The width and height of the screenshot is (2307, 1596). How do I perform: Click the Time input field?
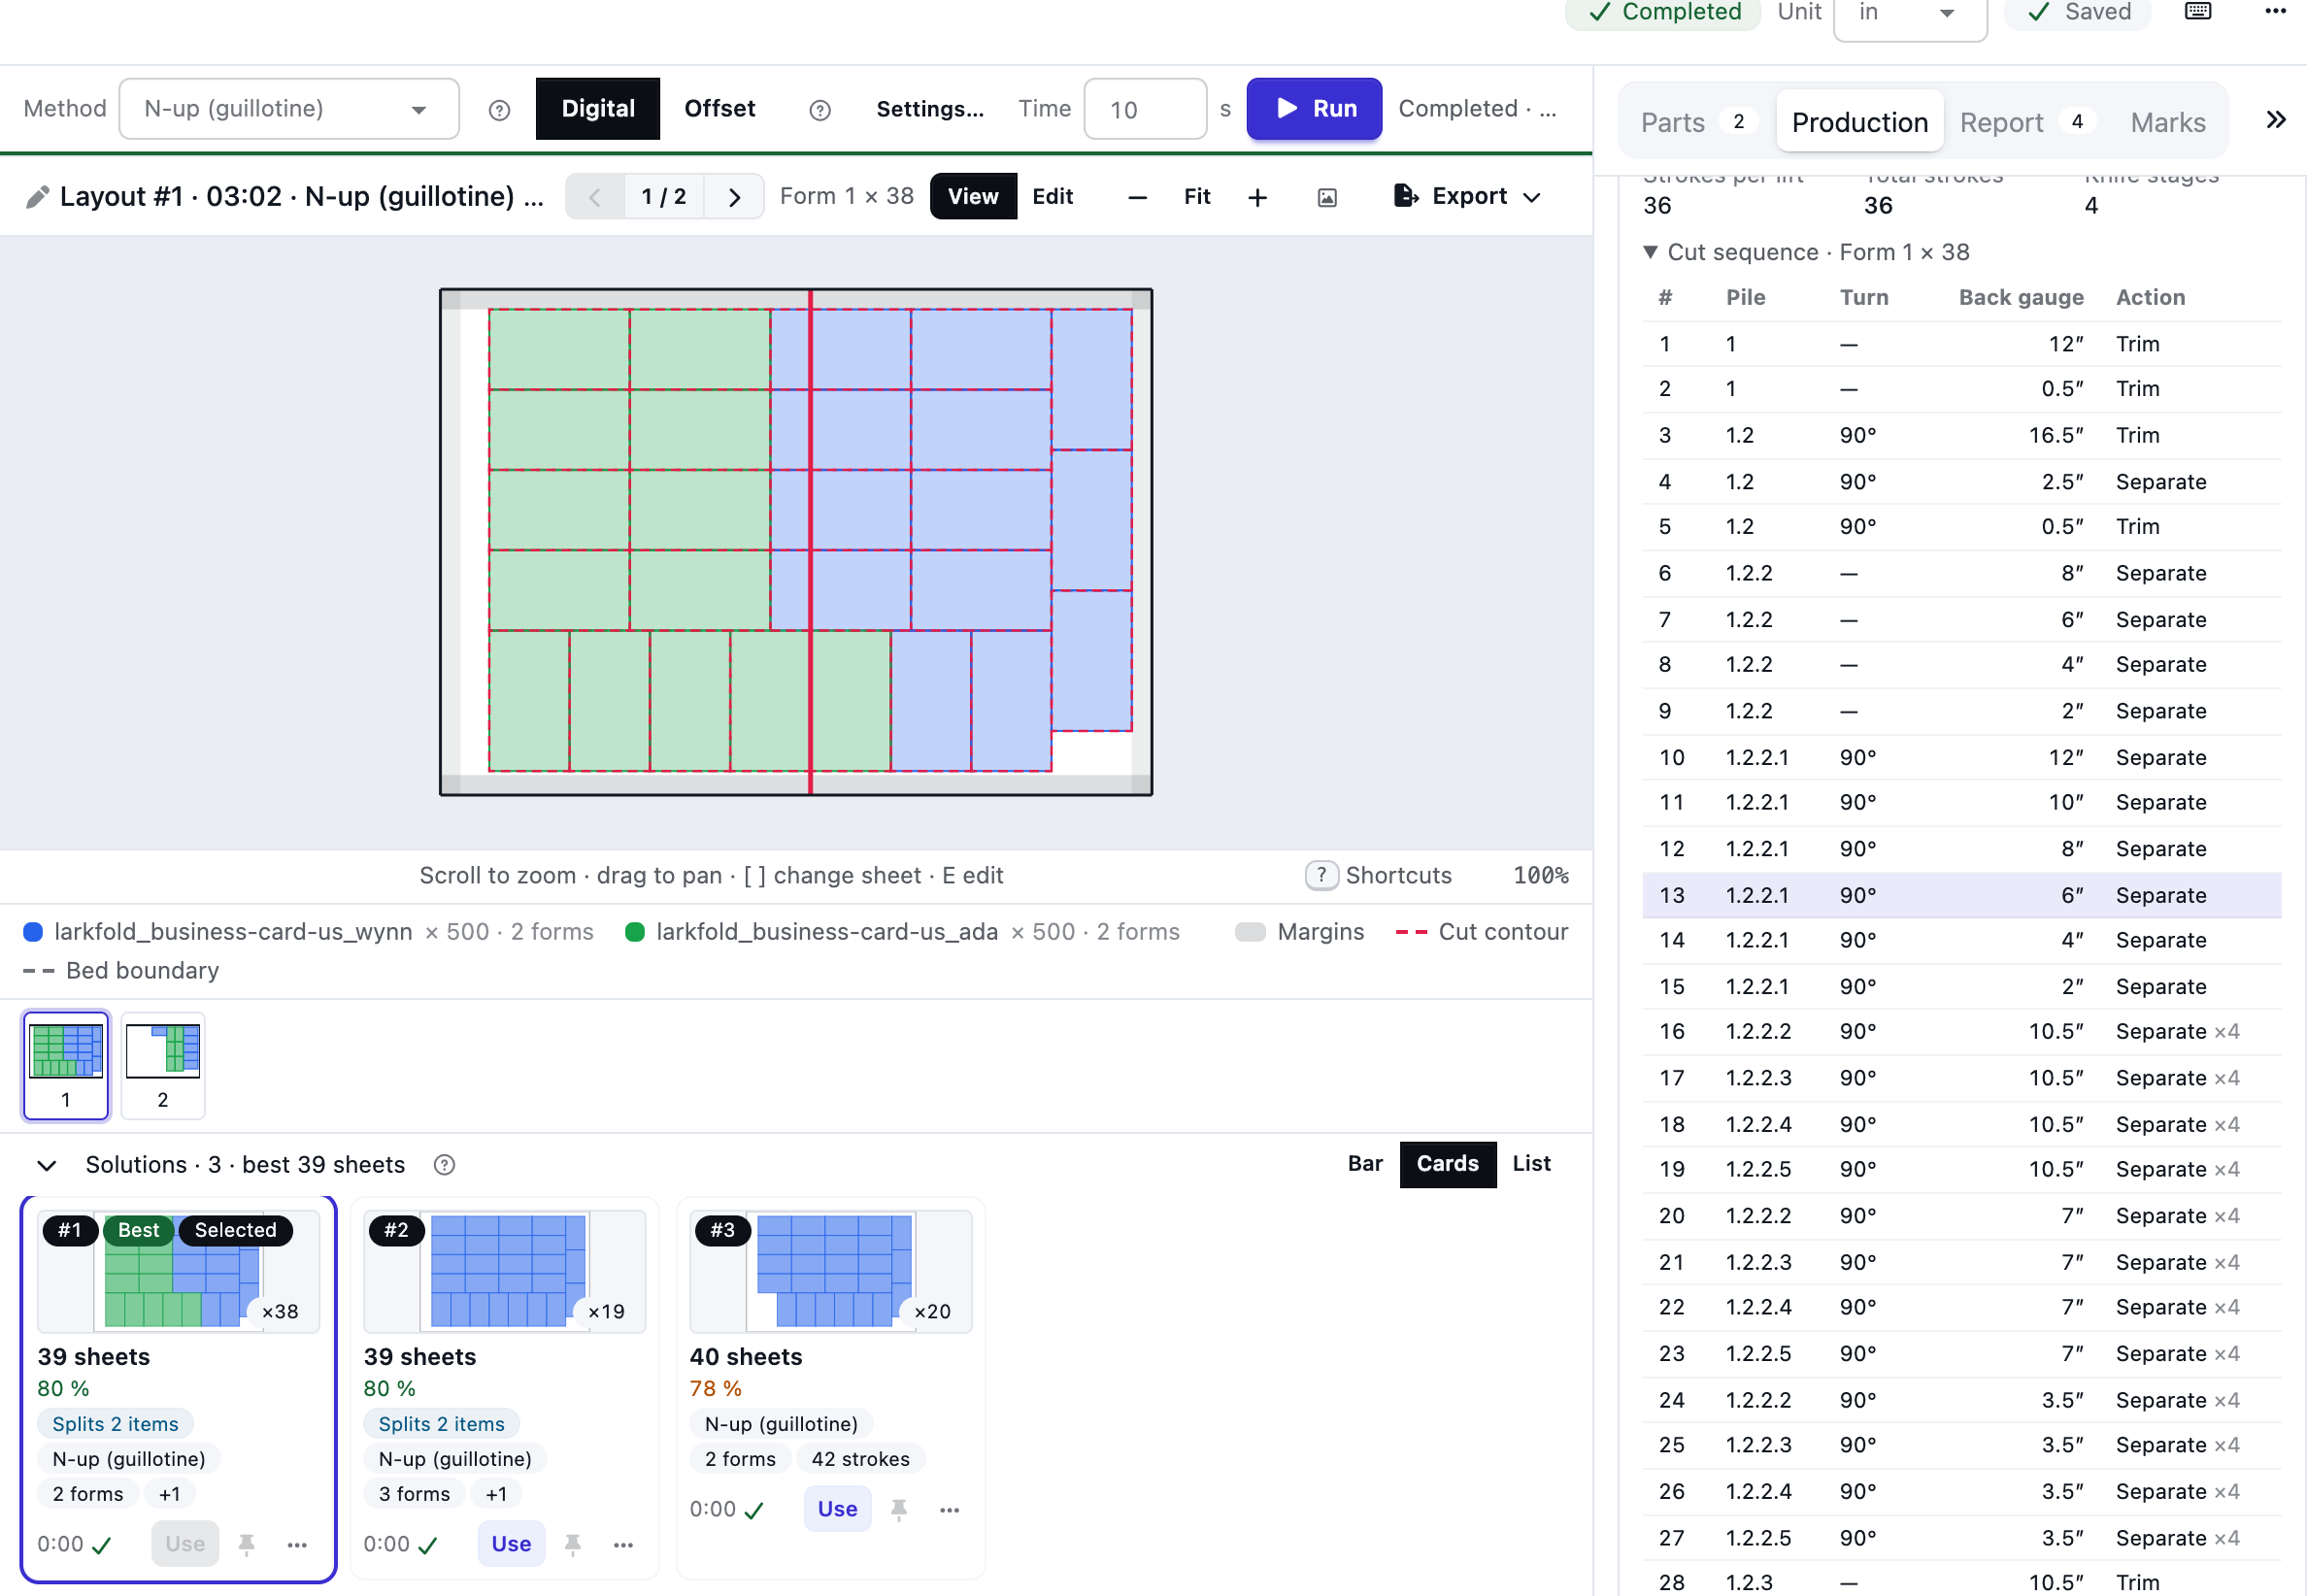[x=1145, y=109]
